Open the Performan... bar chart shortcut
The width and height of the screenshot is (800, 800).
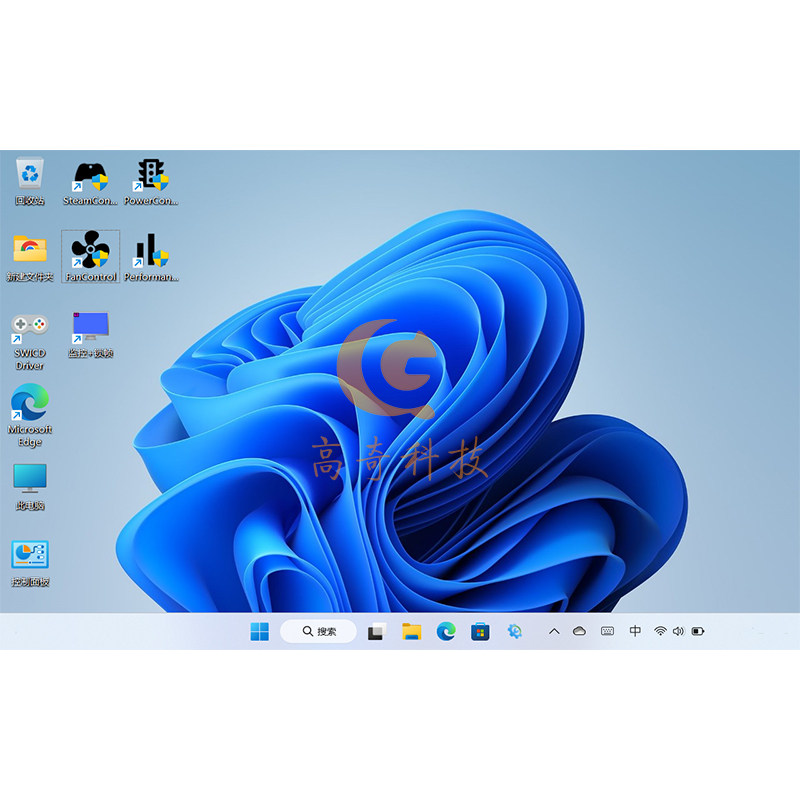click(x=151, y=257)
